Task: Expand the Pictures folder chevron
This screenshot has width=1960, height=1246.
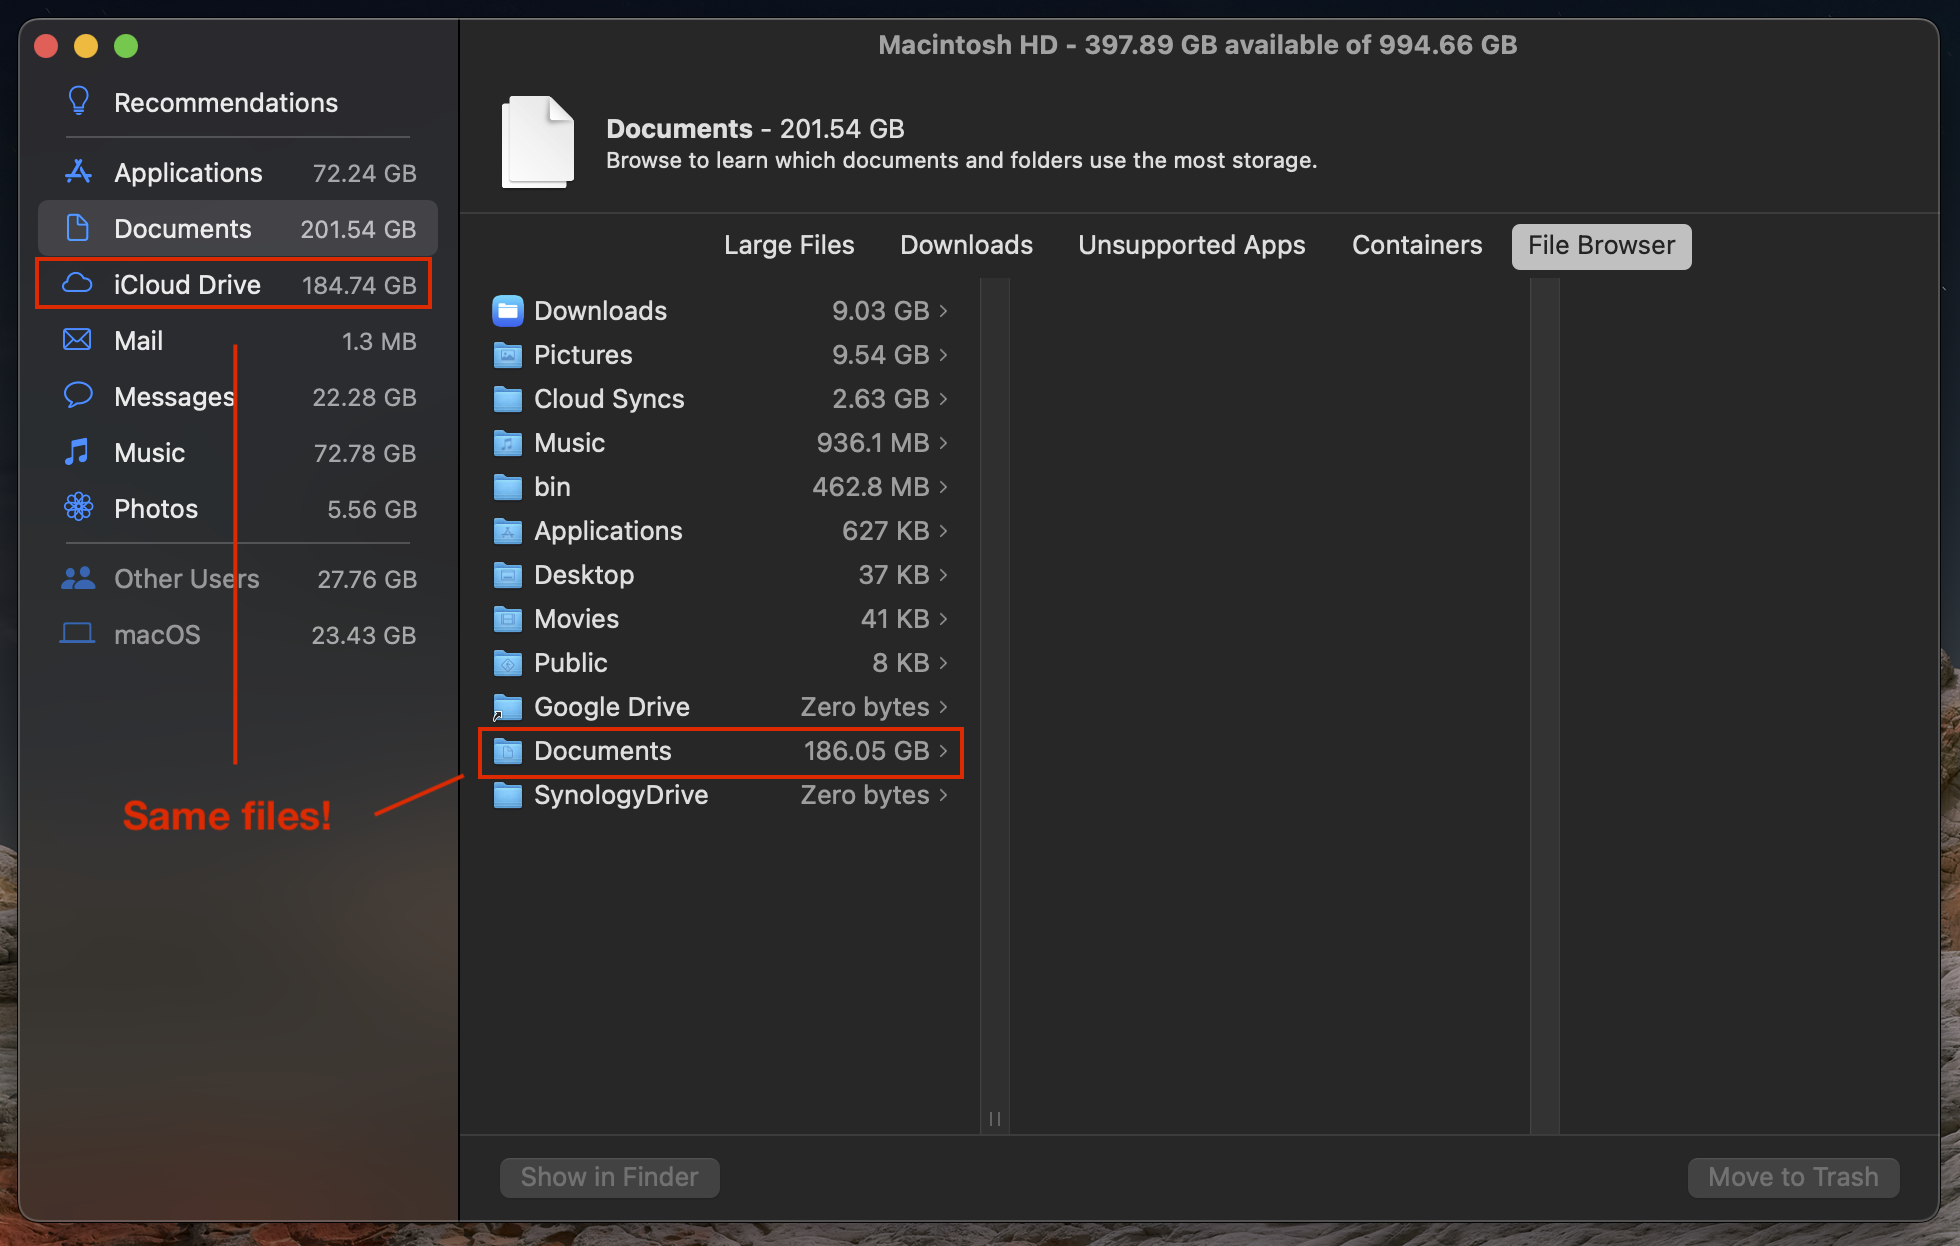Action: click(x=943, y=355)
